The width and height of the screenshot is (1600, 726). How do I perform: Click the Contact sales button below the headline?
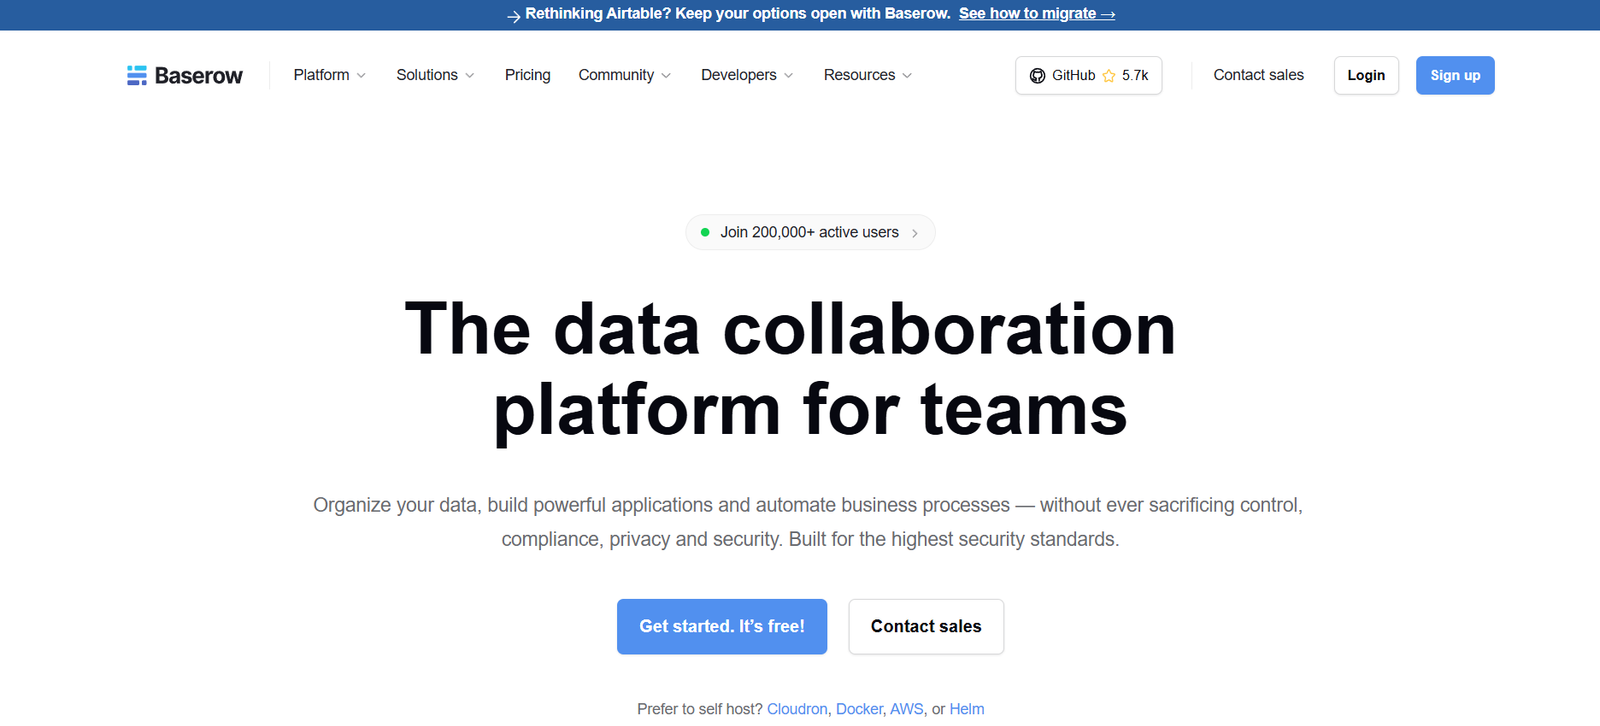926,627
